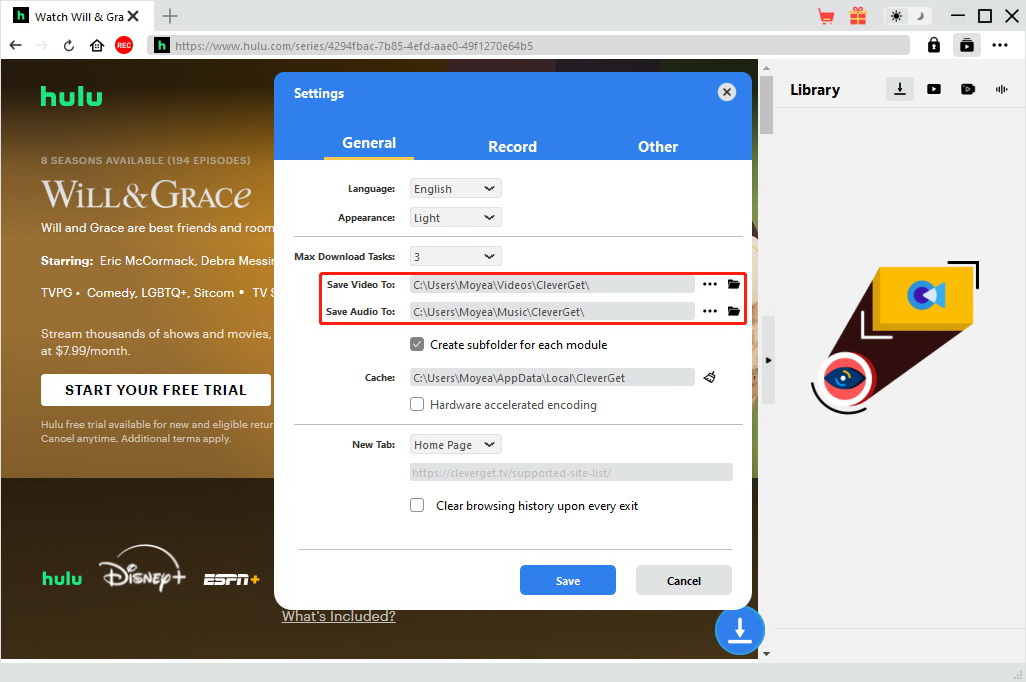Open the gift promotions panel
1026x682 pixels.
pos(857,15)
